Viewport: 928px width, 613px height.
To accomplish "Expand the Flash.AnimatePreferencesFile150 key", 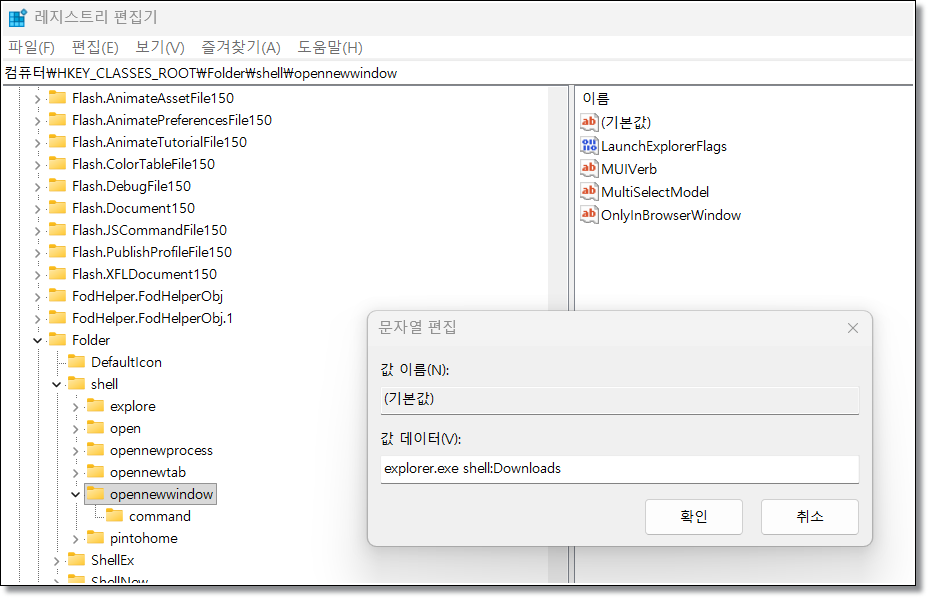I will 37,121.
